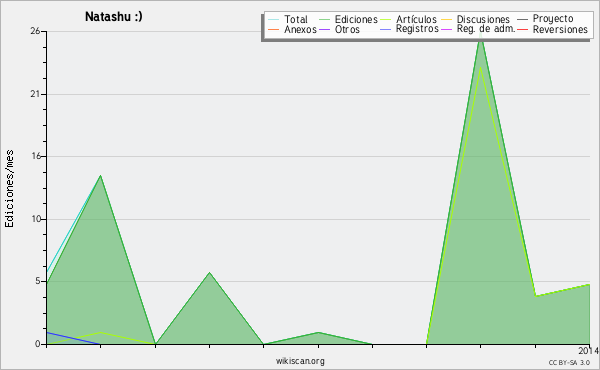Click the cyan Total legend line swatch

[274, 19]
